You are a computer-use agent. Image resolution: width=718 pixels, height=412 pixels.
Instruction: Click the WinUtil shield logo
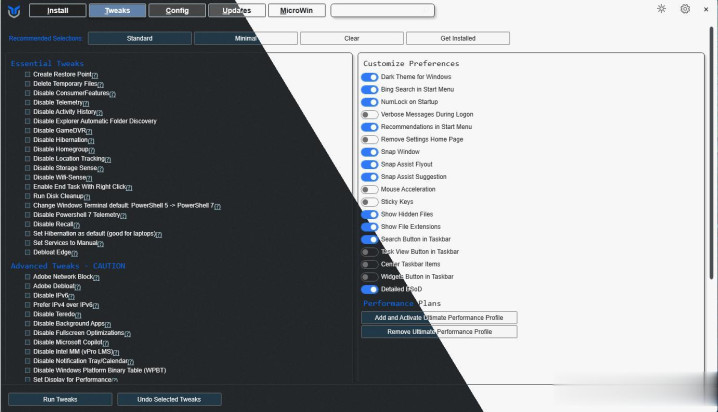(x=13, y=10)
